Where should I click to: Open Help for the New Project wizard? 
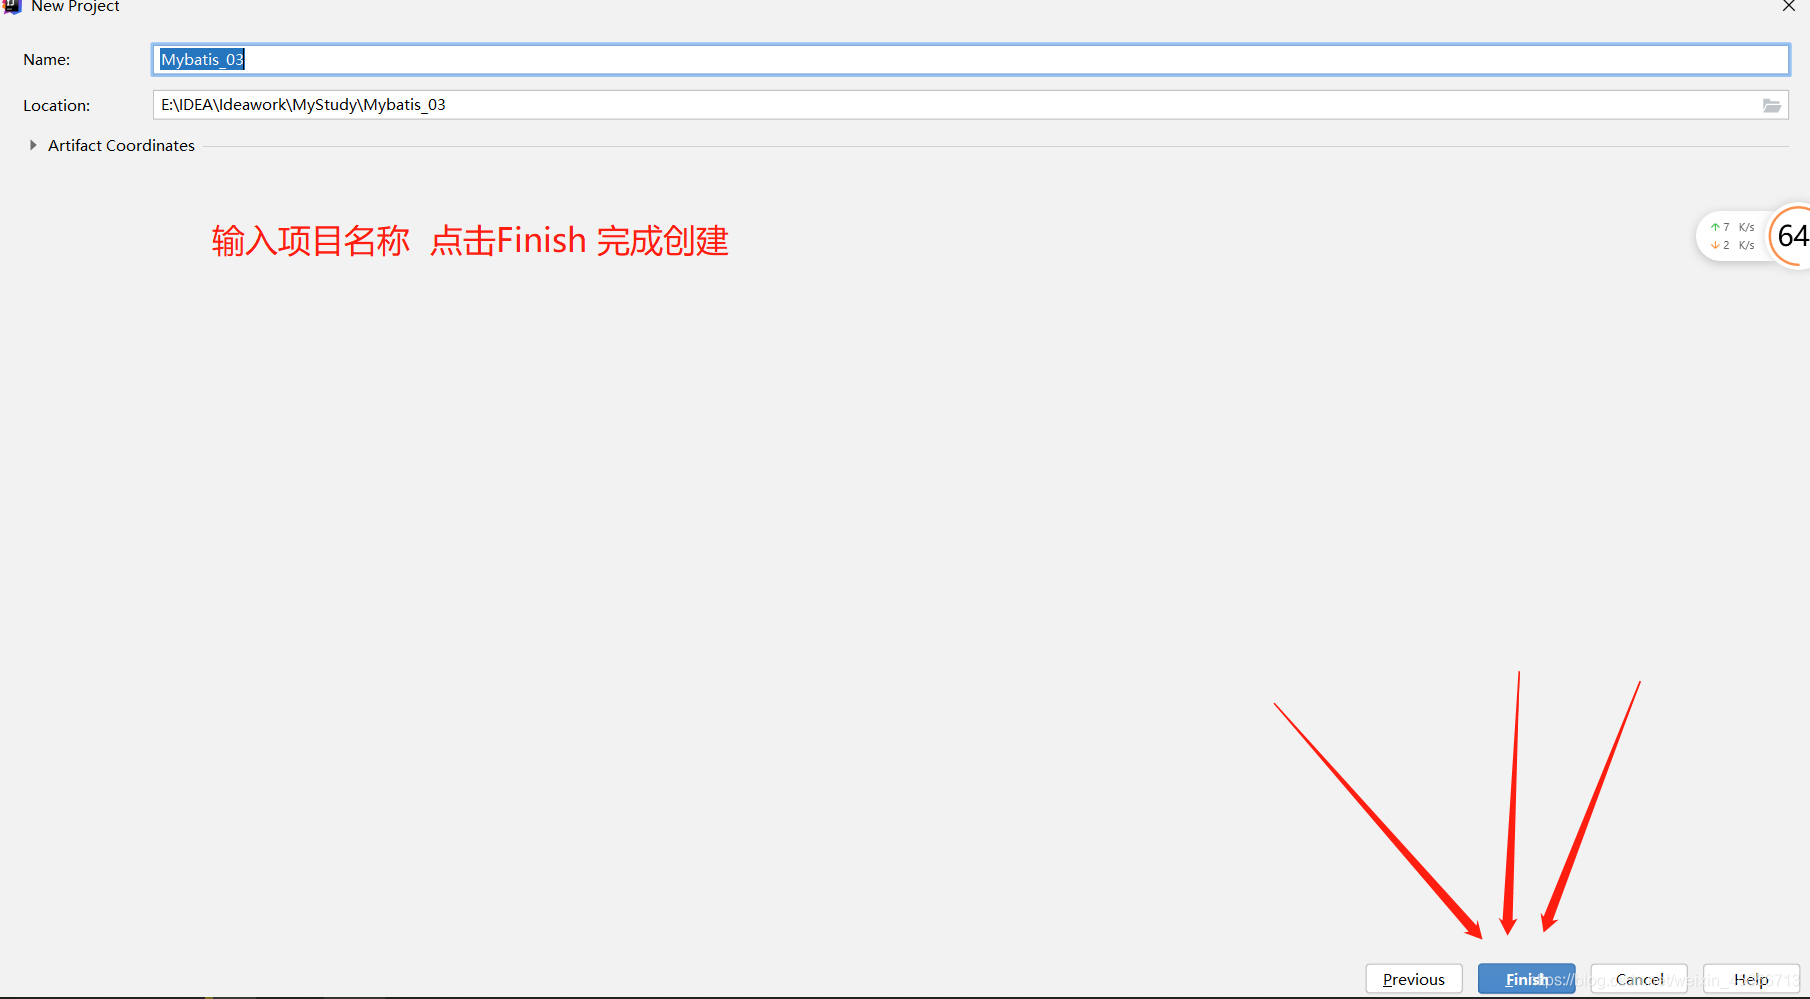1751,979
